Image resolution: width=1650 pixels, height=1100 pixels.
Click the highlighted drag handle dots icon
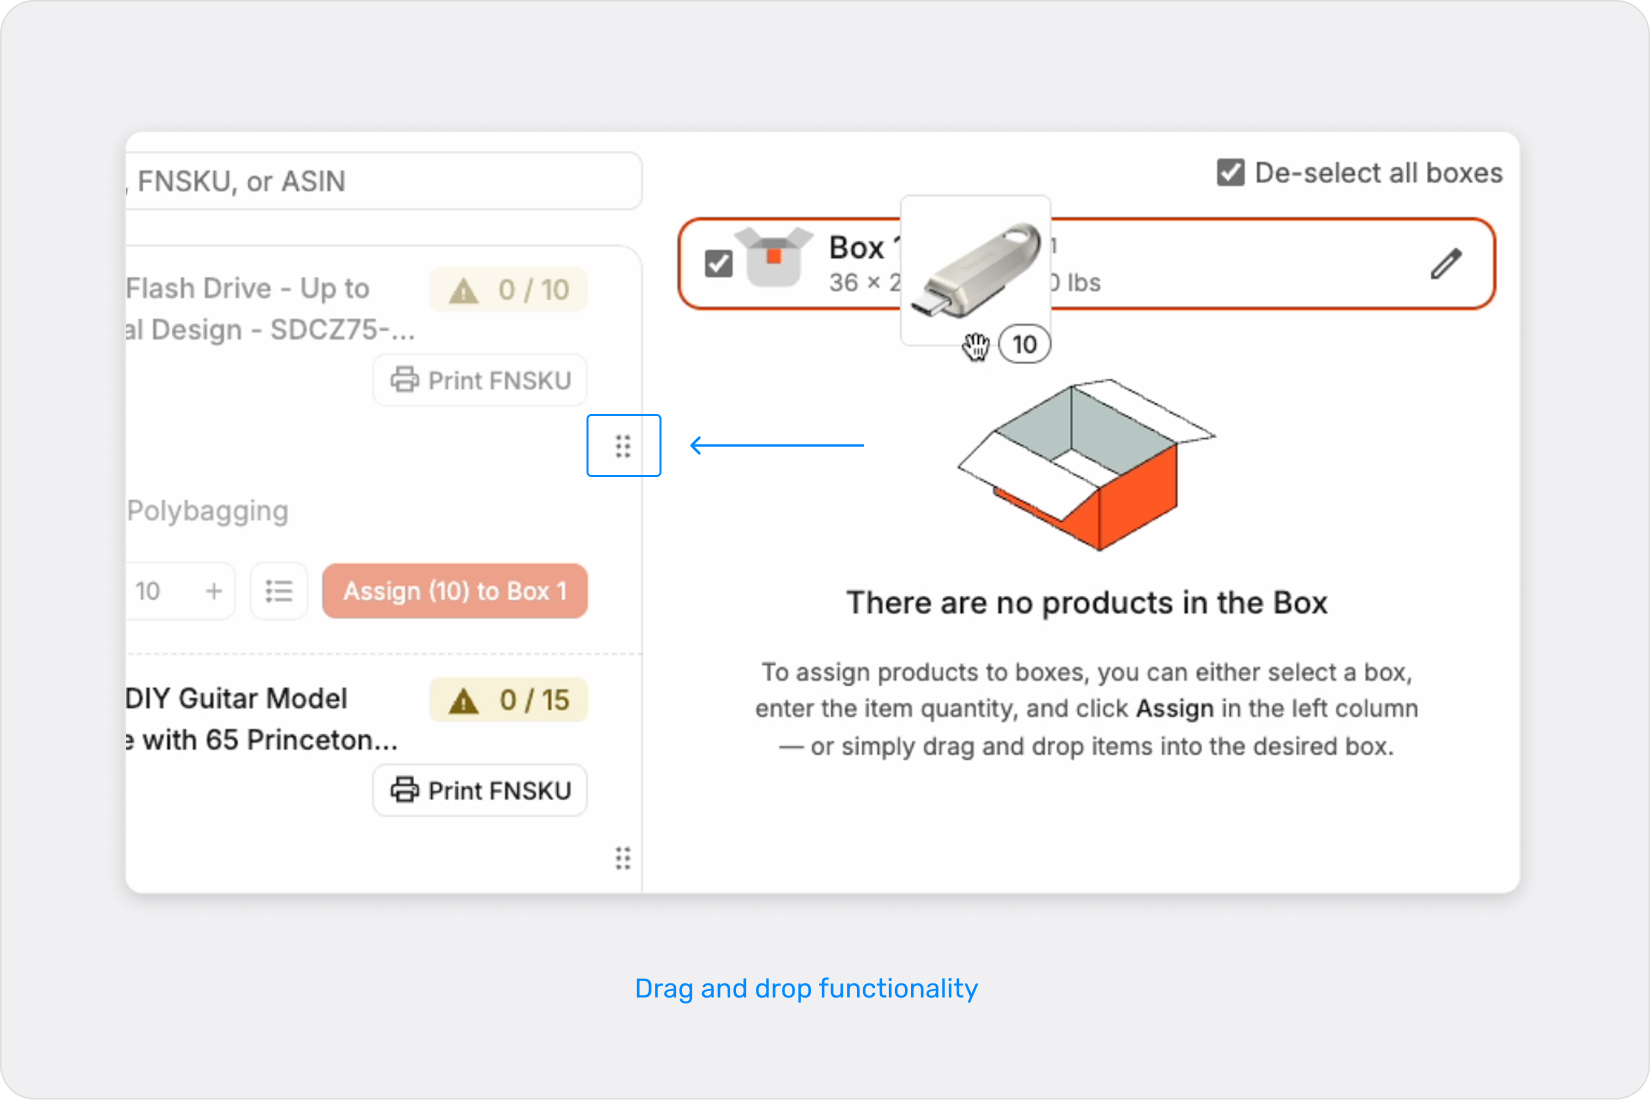coord(623,446)
